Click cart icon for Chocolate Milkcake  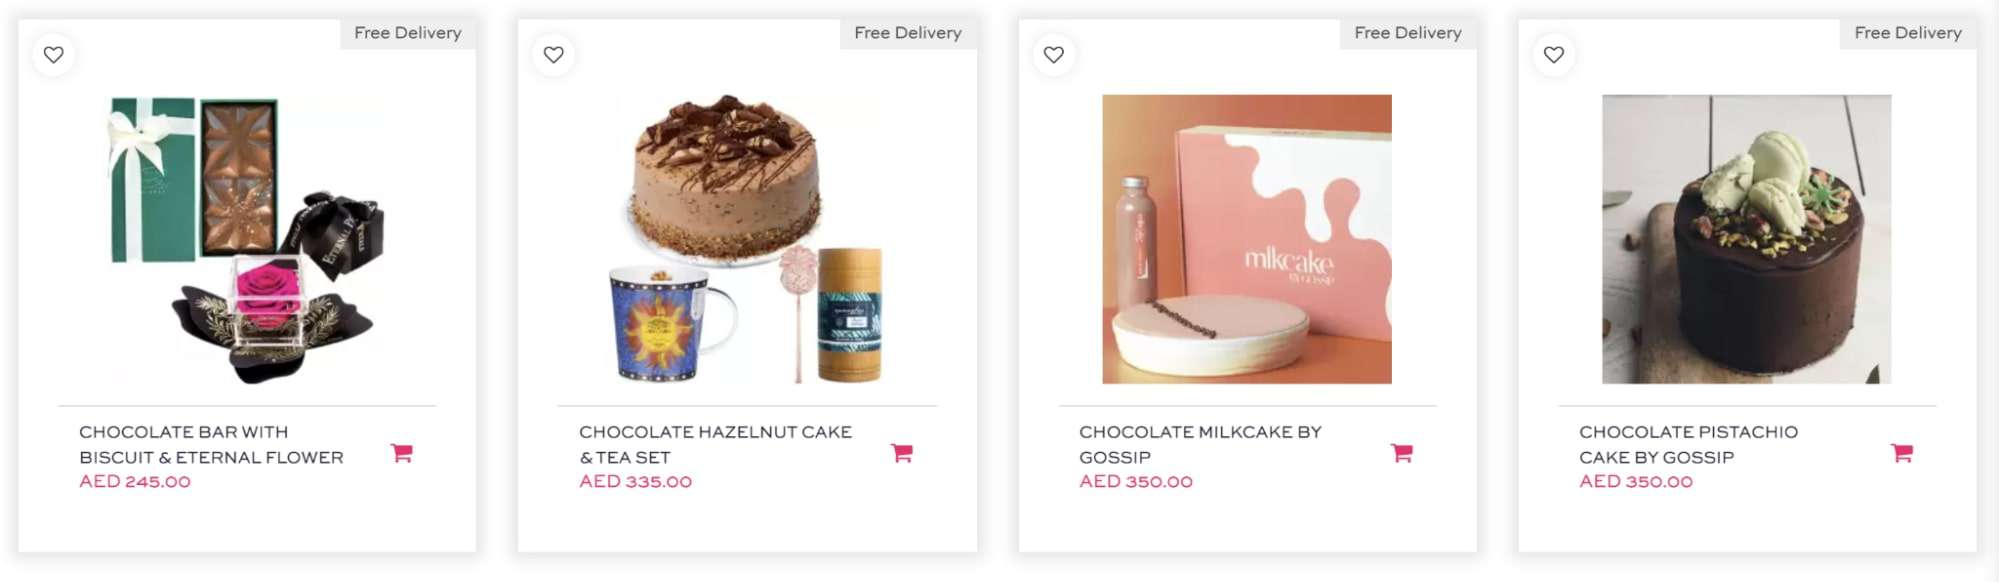[x=1402, y=453]
